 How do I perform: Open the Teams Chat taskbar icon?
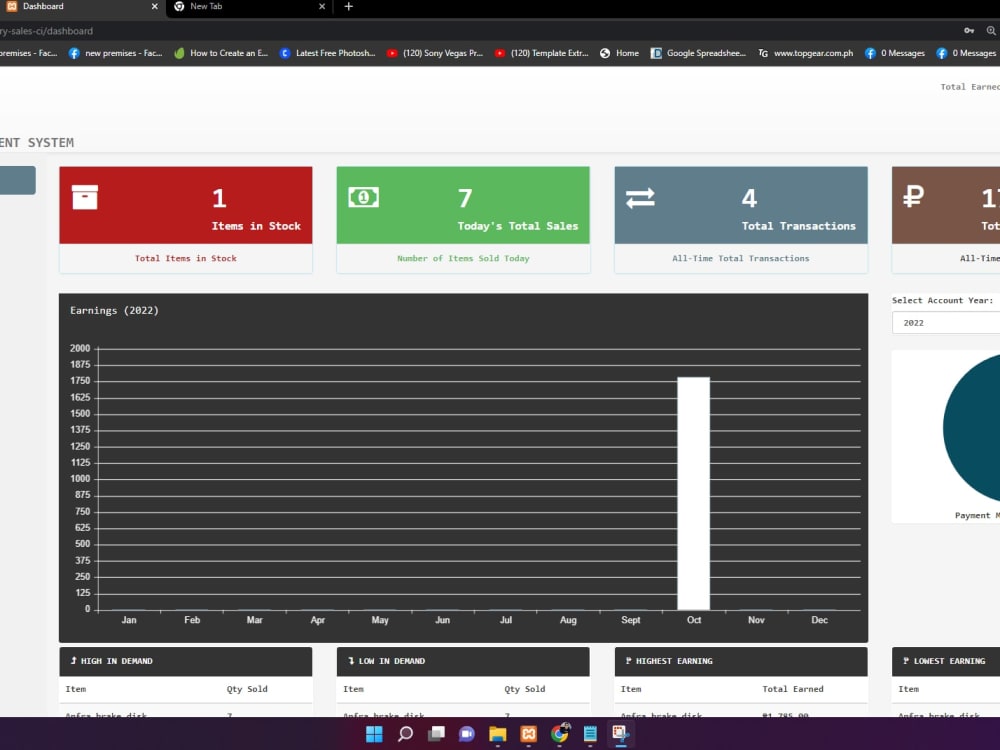coord(467,734)
